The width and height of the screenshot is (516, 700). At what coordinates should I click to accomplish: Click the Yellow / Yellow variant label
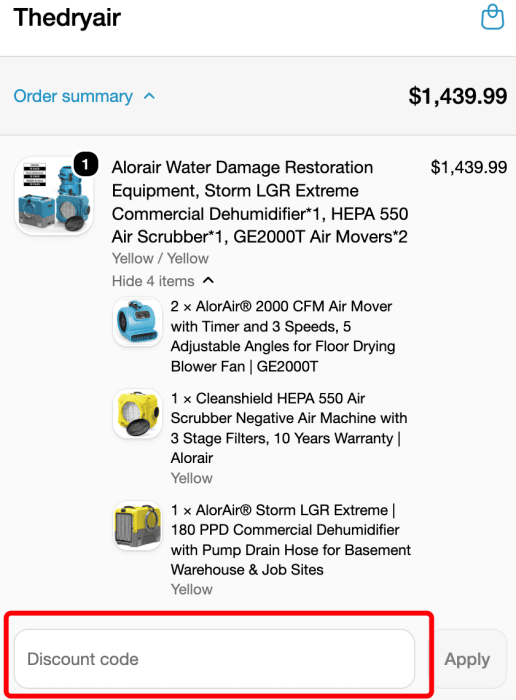[x=160, y=258]
